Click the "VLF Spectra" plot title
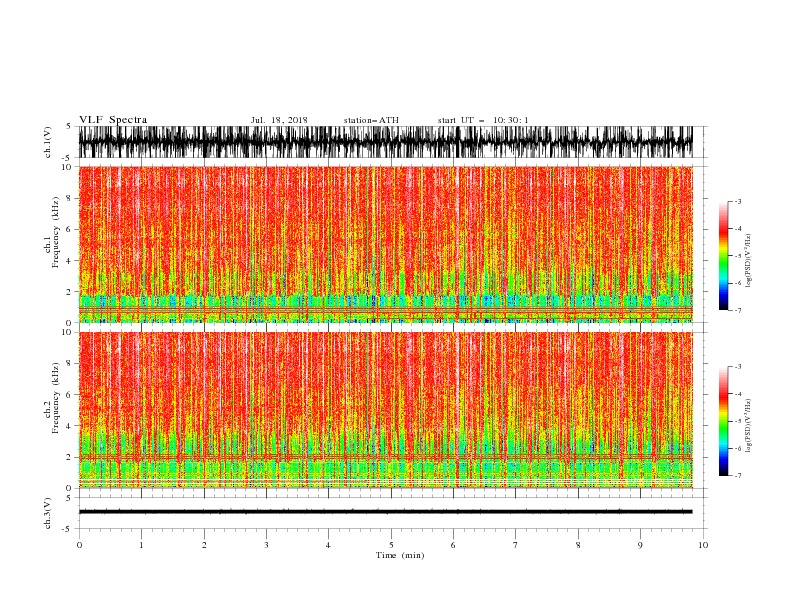 (x=113, y=120)
